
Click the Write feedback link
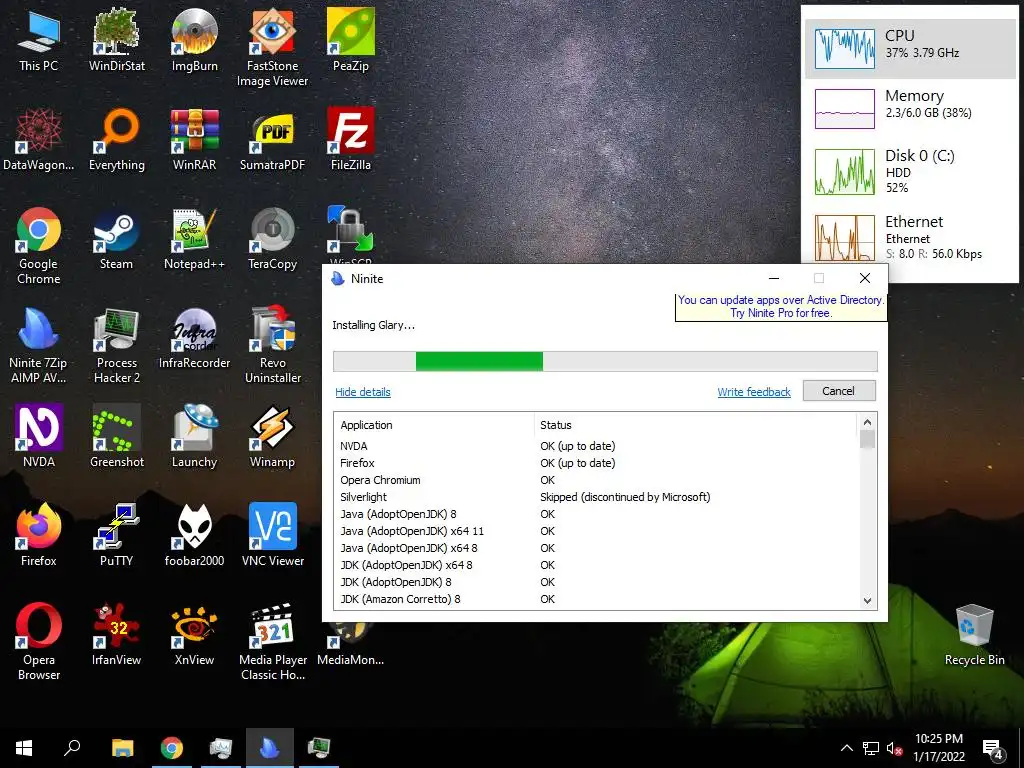click(x=754, y=392)
